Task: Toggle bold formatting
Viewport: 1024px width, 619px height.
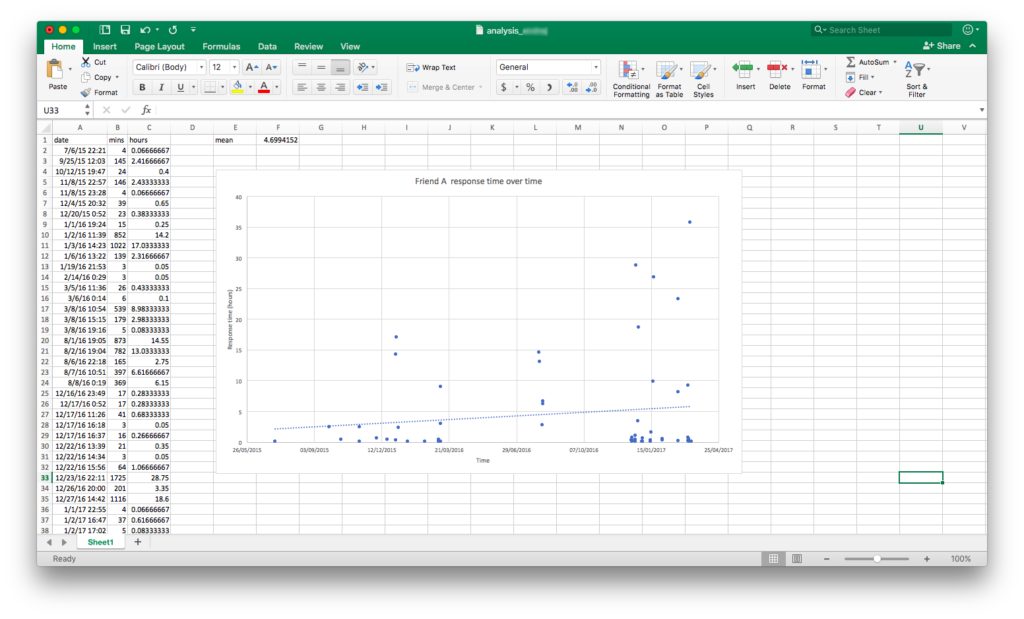Action: [x=142, y=87]
